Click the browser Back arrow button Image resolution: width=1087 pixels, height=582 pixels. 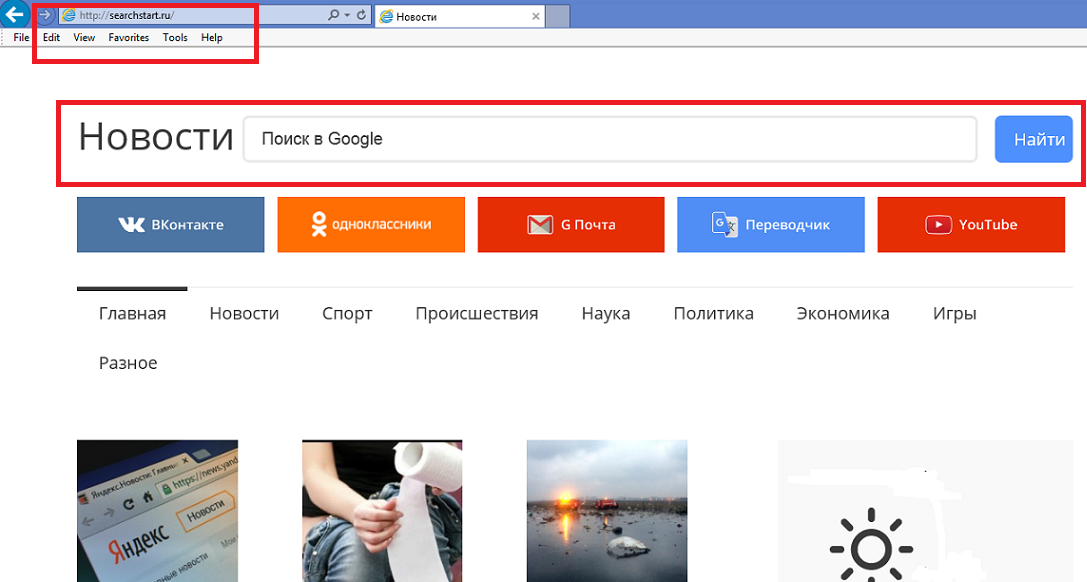pyautogui.click(x=14, y=15)
